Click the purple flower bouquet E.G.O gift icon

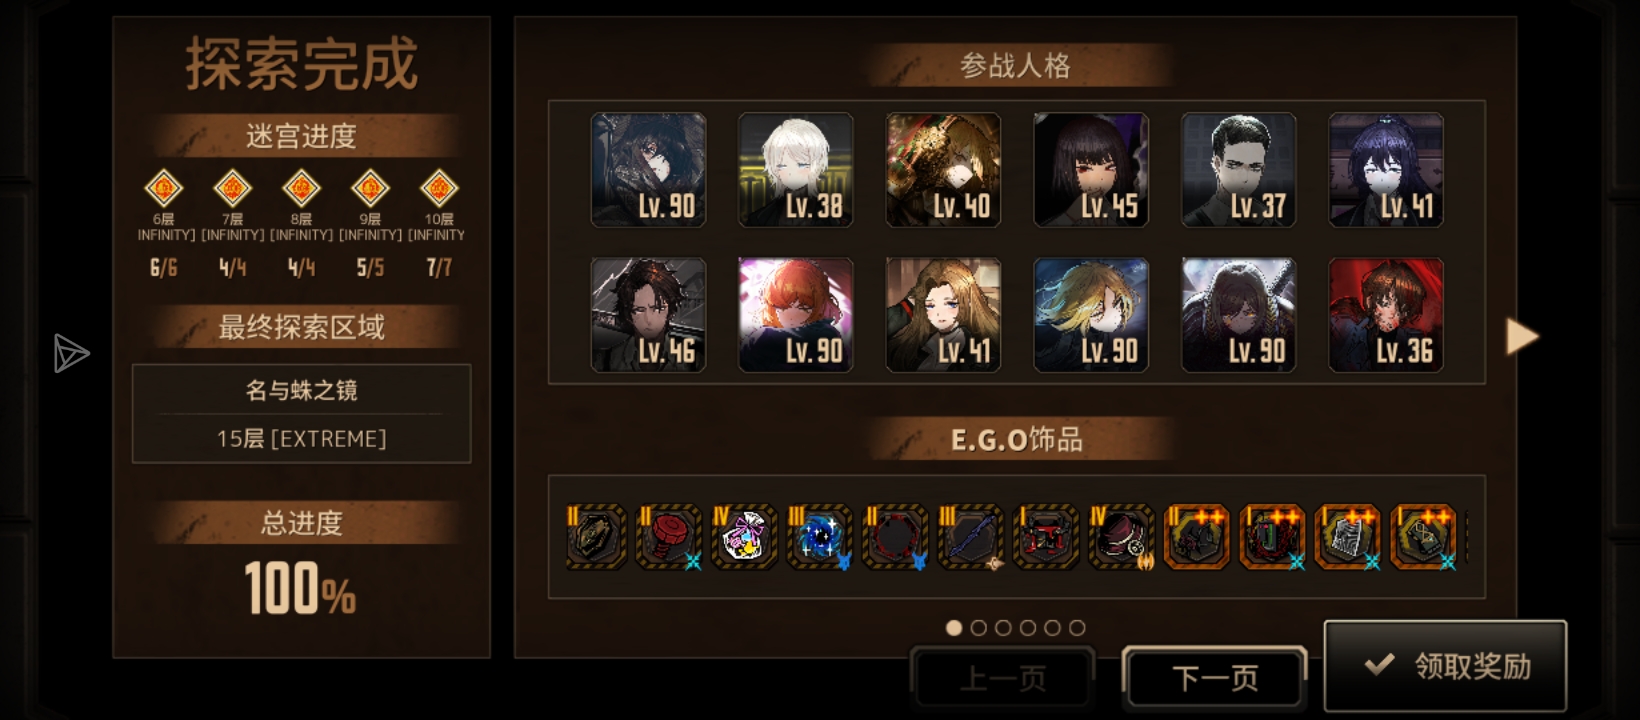744,538
